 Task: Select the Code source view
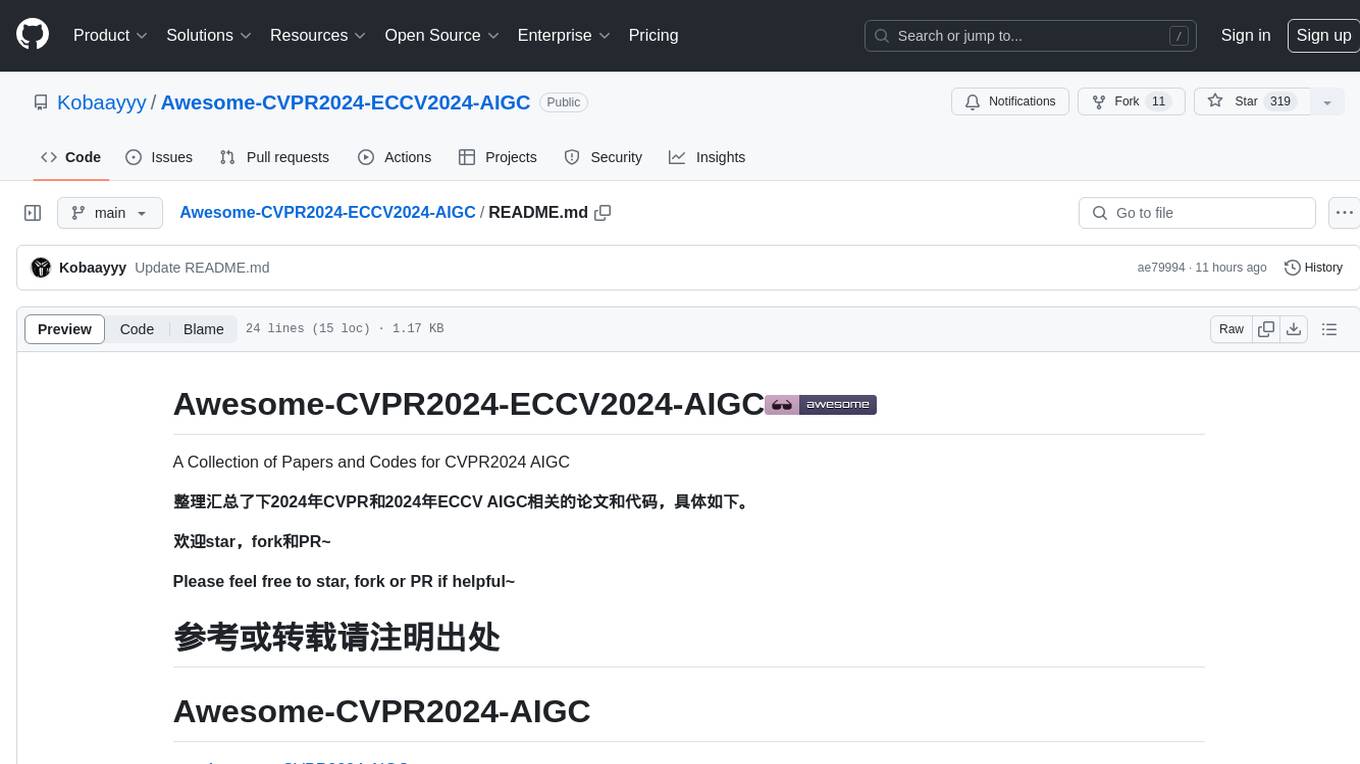tap(137, 329)
